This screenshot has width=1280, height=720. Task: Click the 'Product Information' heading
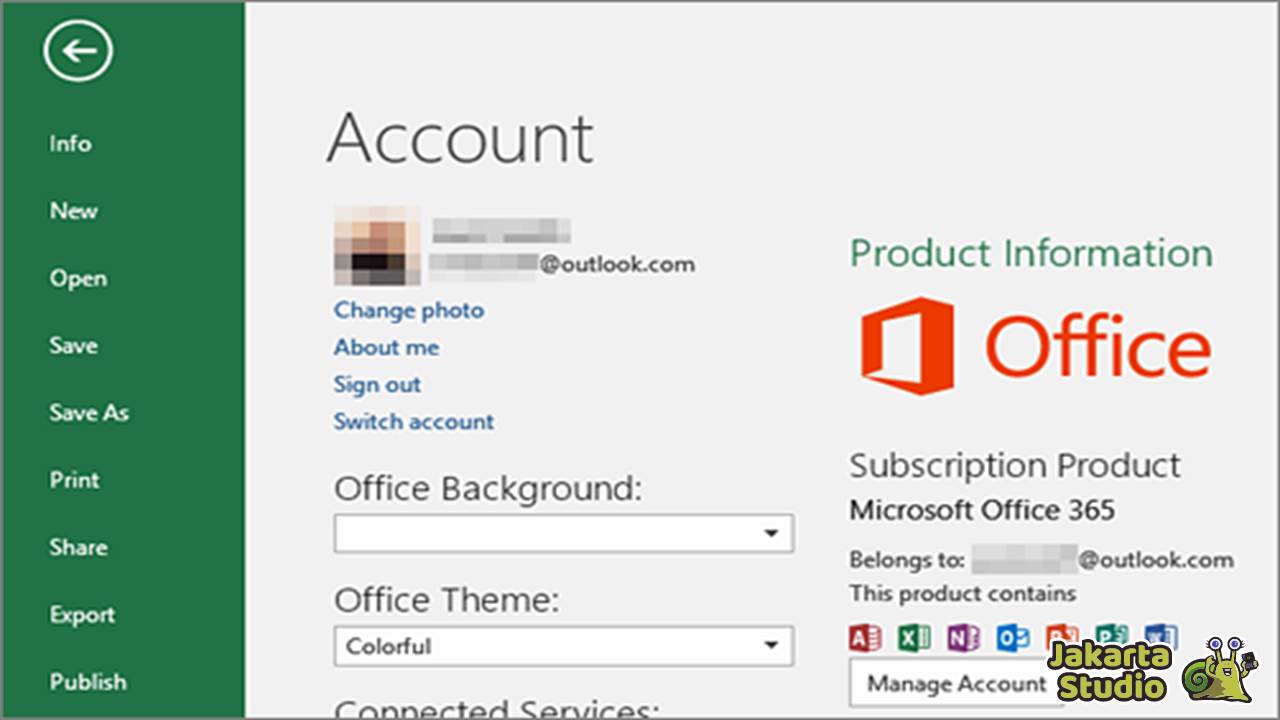pos(1031,253)
